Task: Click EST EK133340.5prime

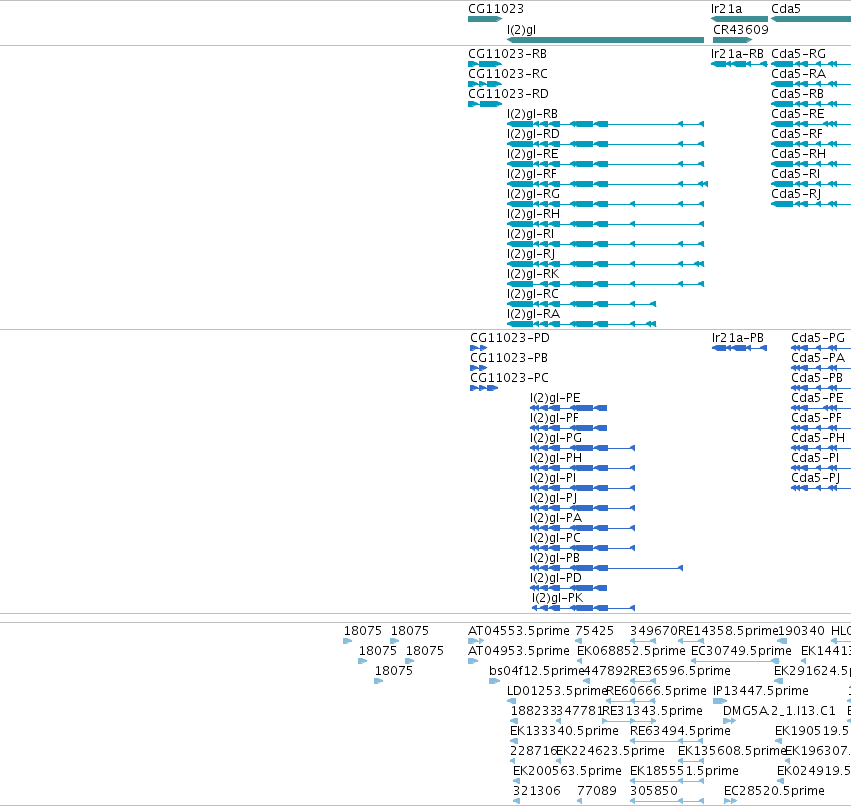Action: (564, 732)
